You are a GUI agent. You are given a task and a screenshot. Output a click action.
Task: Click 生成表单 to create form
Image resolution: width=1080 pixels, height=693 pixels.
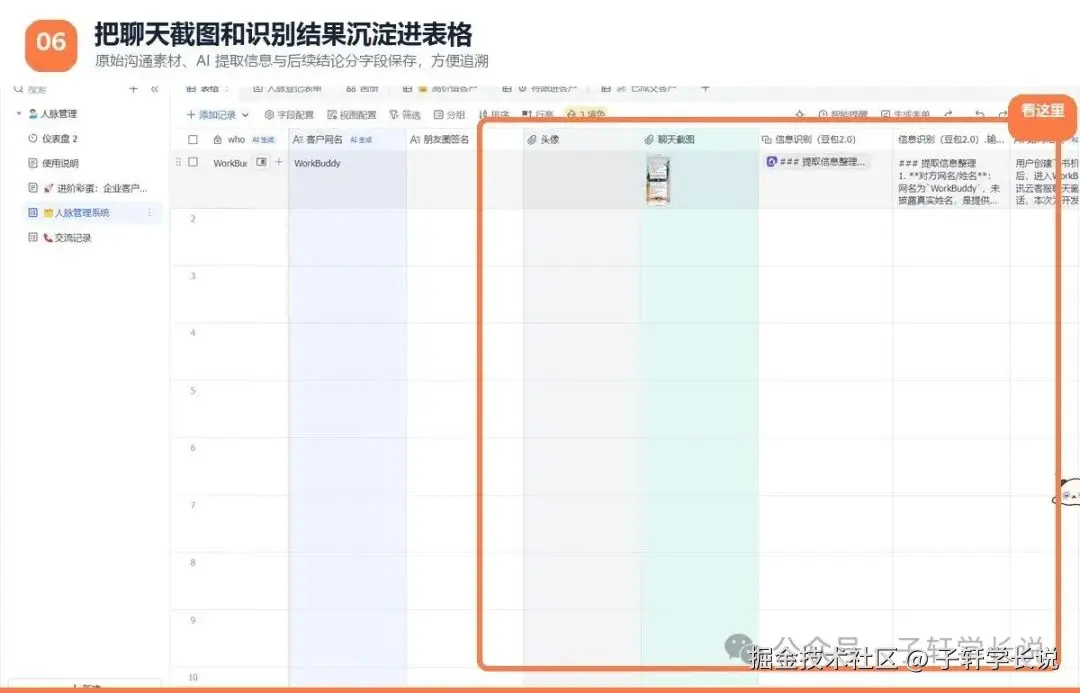pos(906,114)
